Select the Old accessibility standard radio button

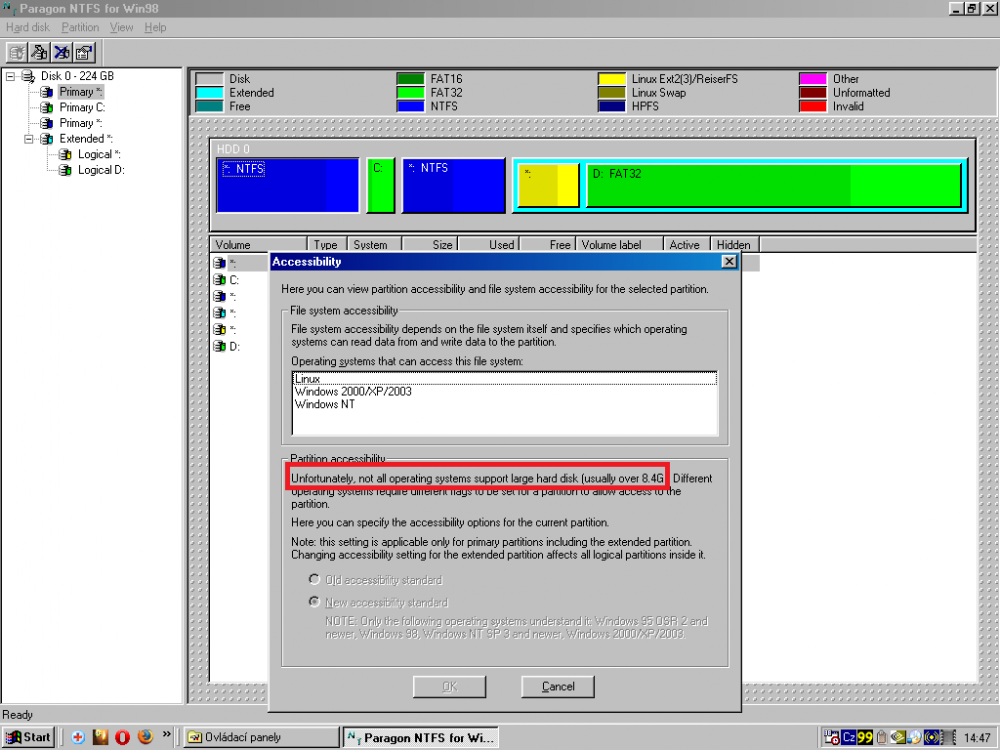tap(315, 580)
